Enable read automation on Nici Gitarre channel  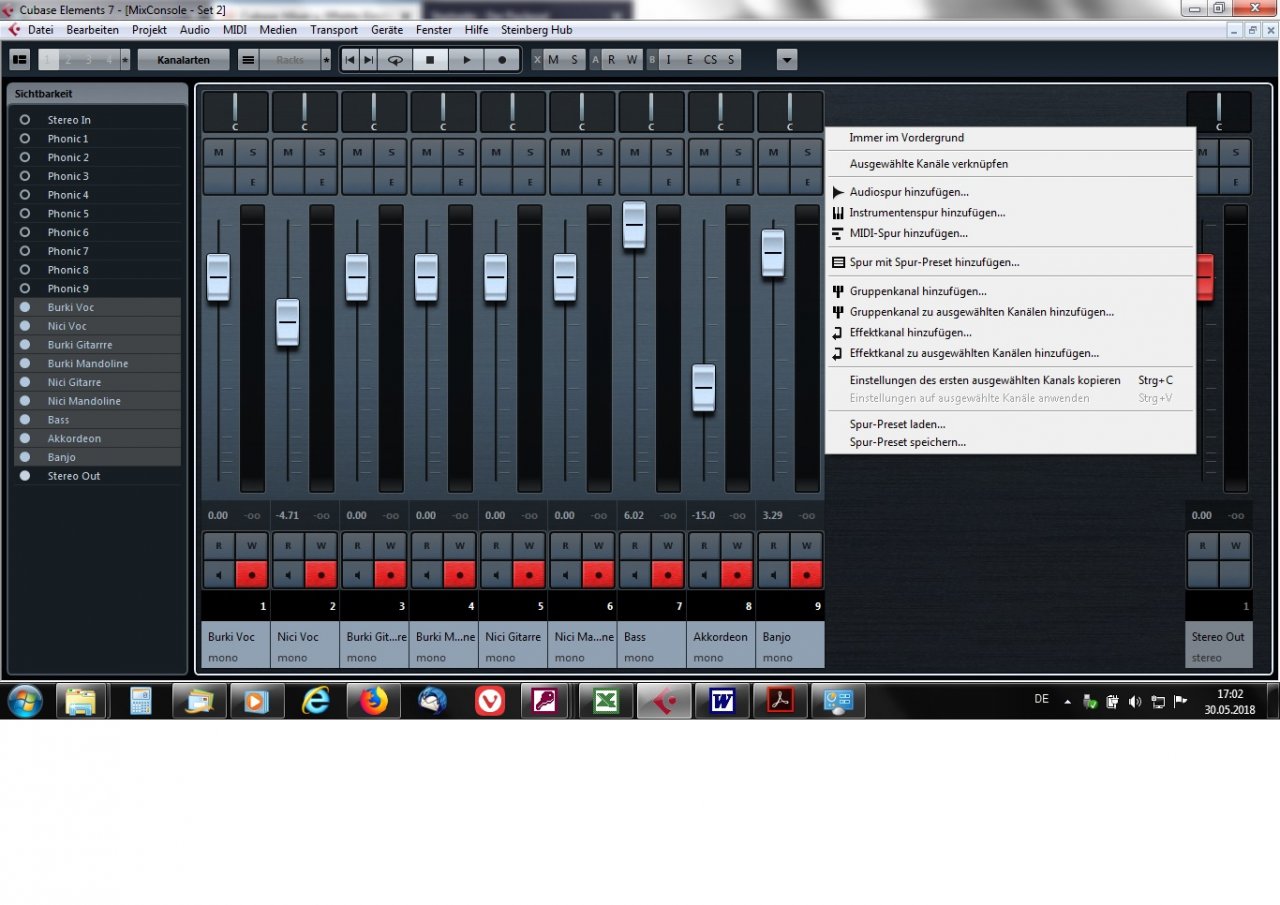pyautogui.click(x=496, y=546)
